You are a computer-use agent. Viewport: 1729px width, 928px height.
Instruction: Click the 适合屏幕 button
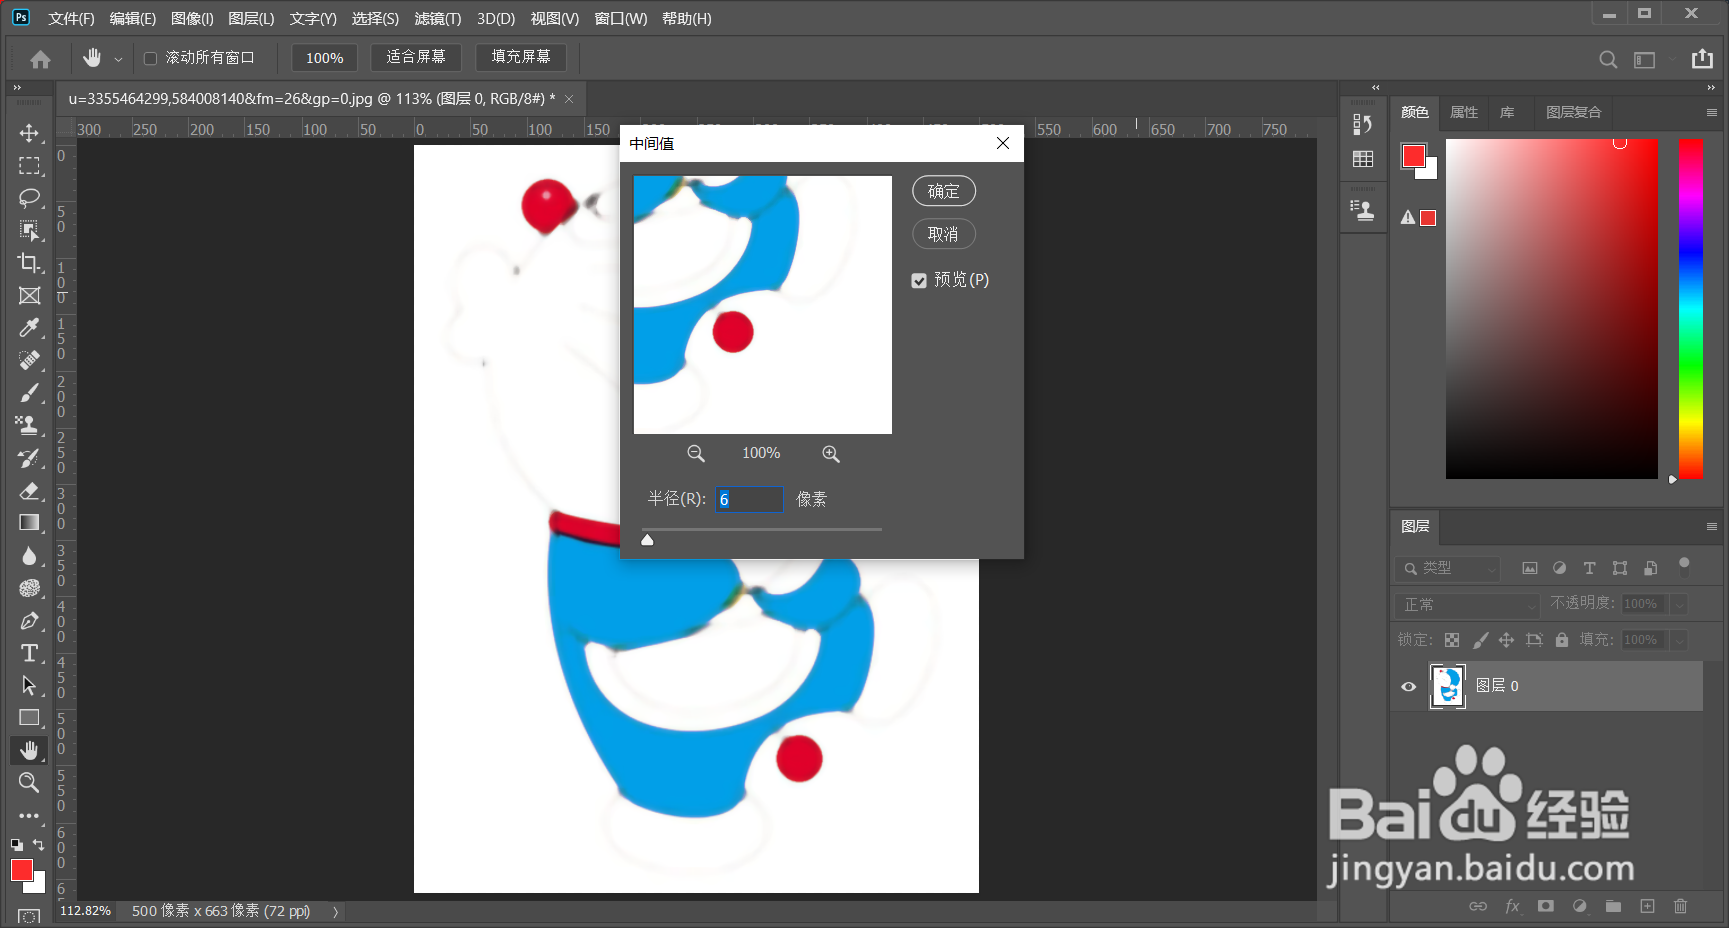416,58
